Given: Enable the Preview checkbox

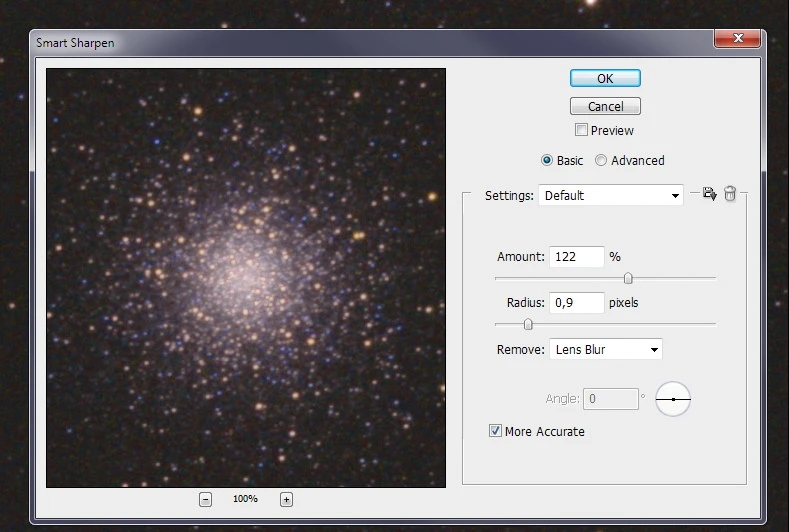Looking at the screenshot, I should point(581,130).
